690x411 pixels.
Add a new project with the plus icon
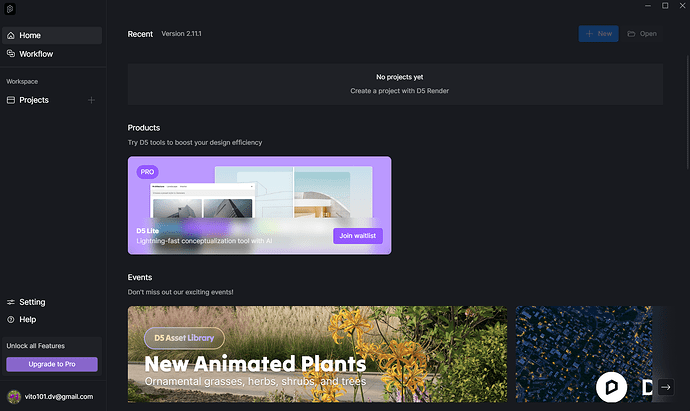pyautogui.click(x=92, y=100)
